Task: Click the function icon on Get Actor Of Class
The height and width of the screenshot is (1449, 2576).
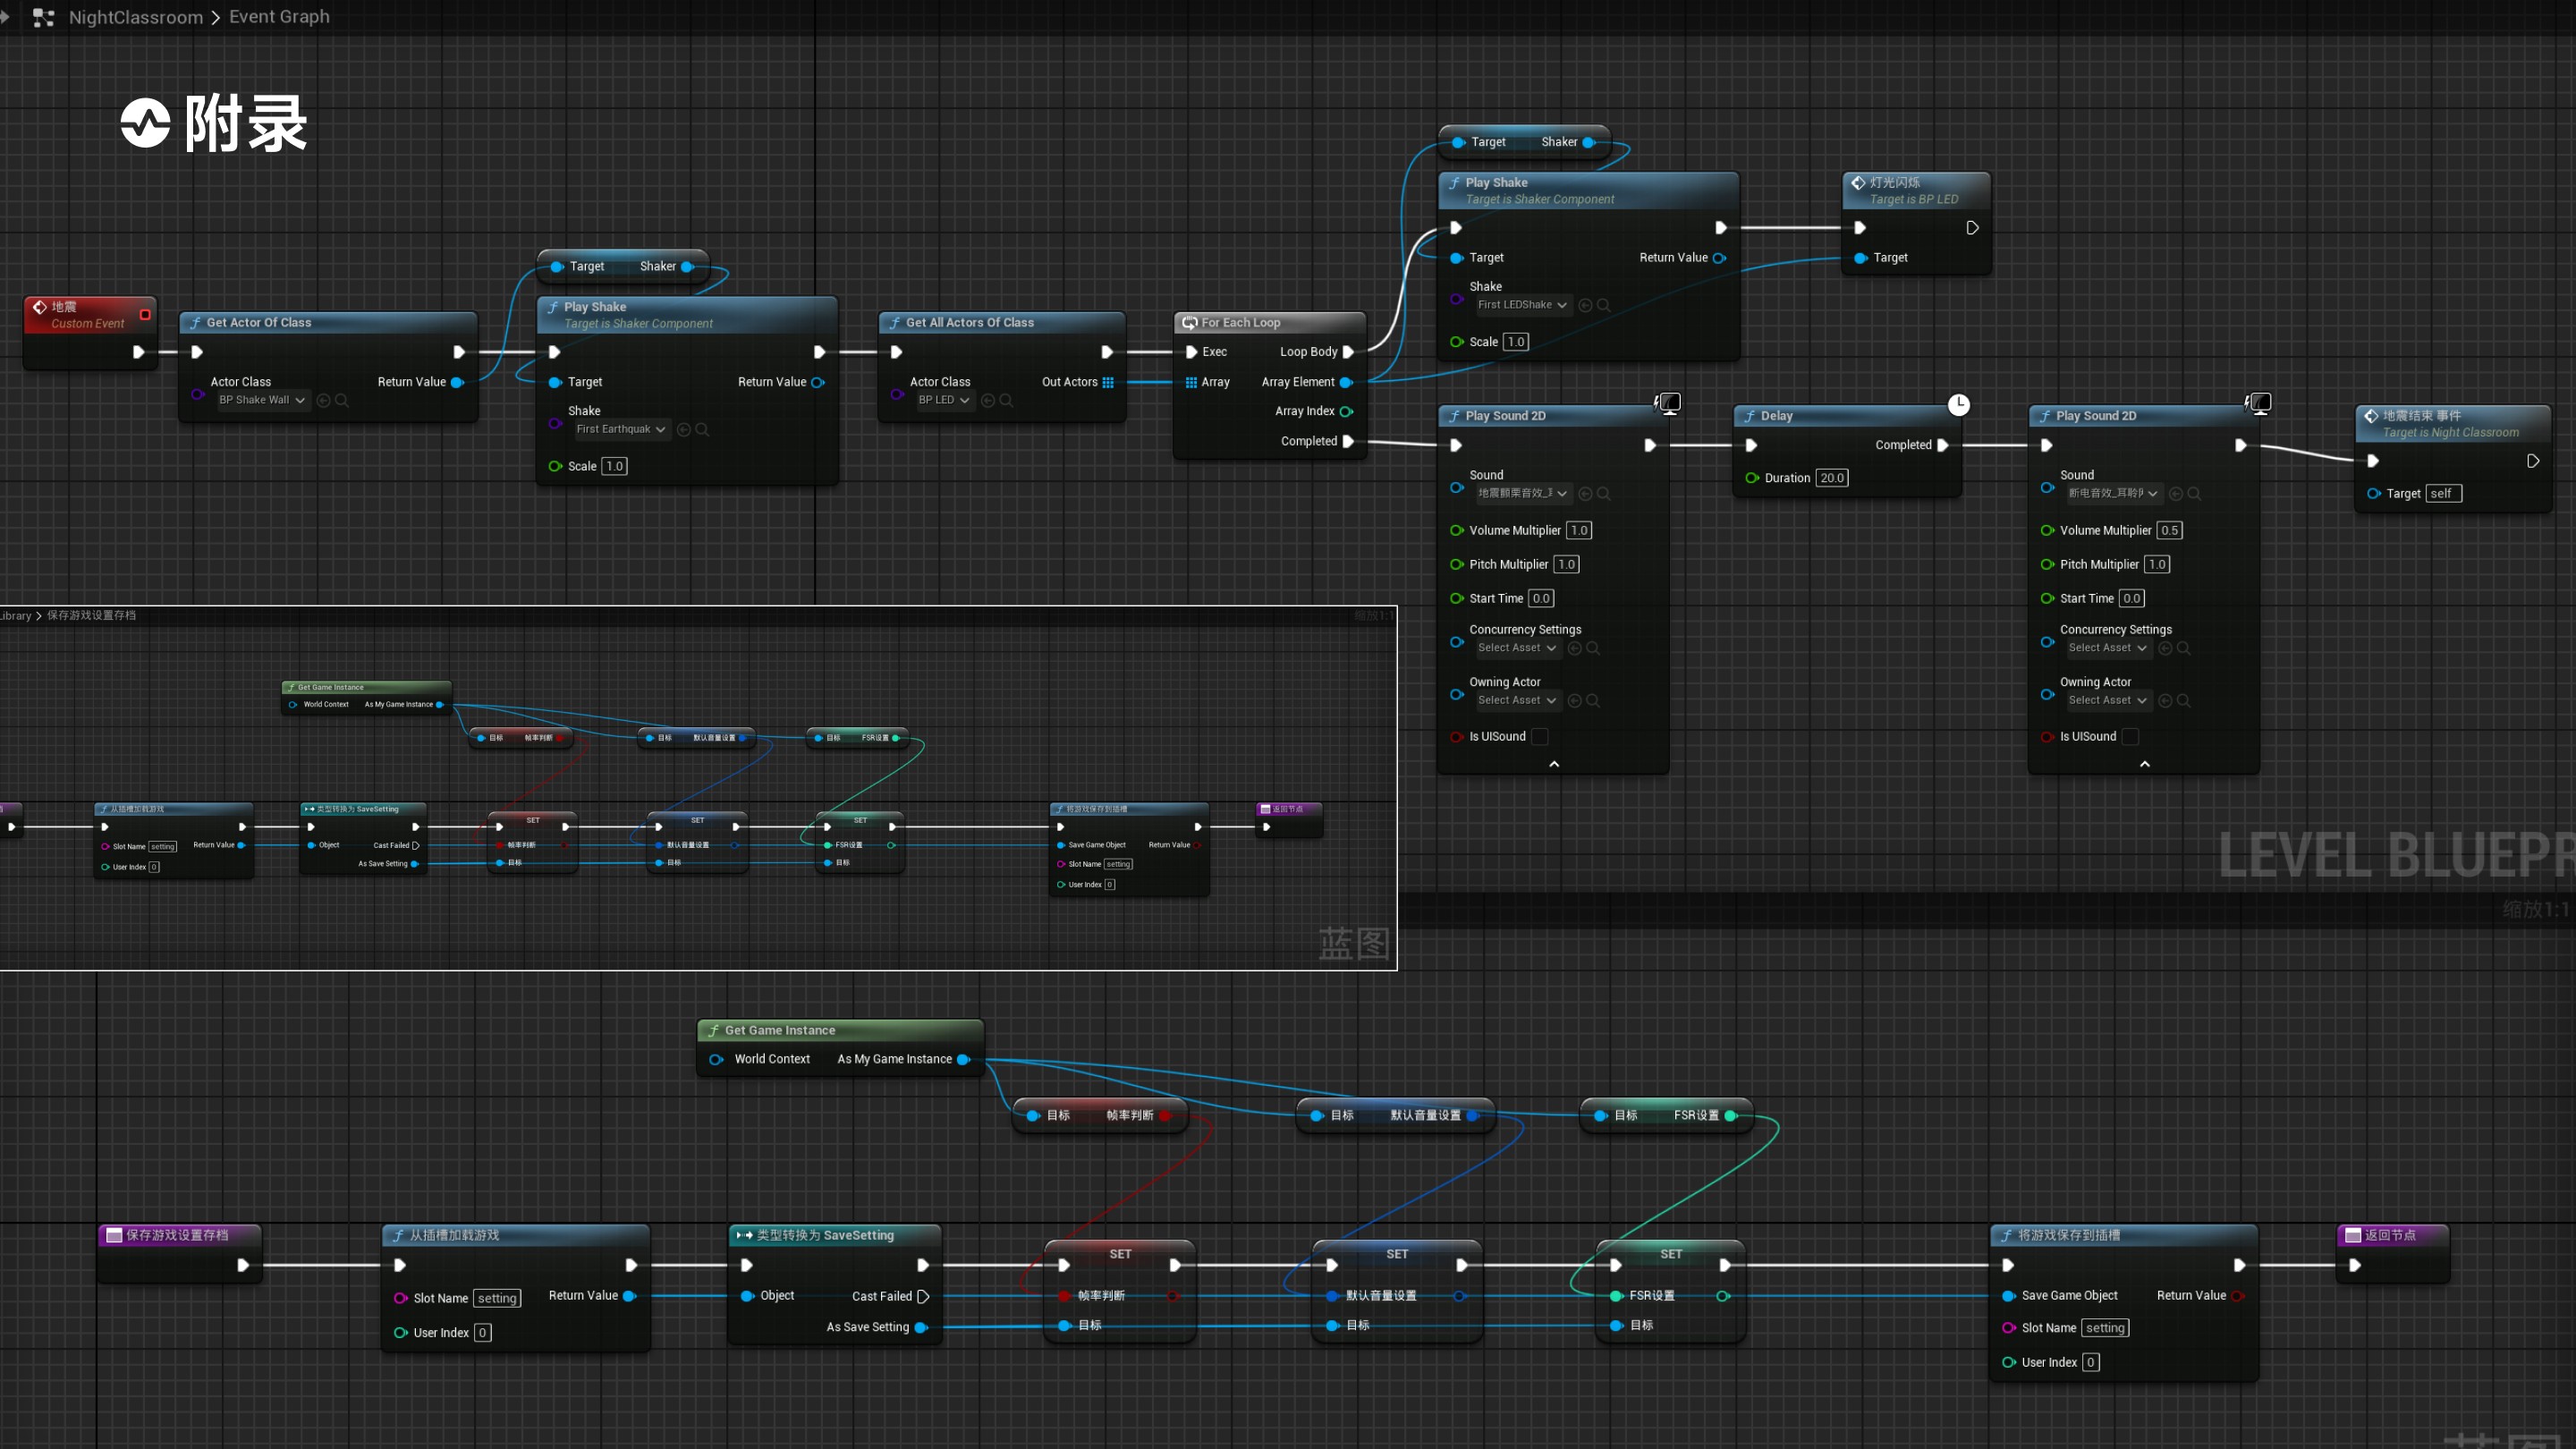Action: 195,323
